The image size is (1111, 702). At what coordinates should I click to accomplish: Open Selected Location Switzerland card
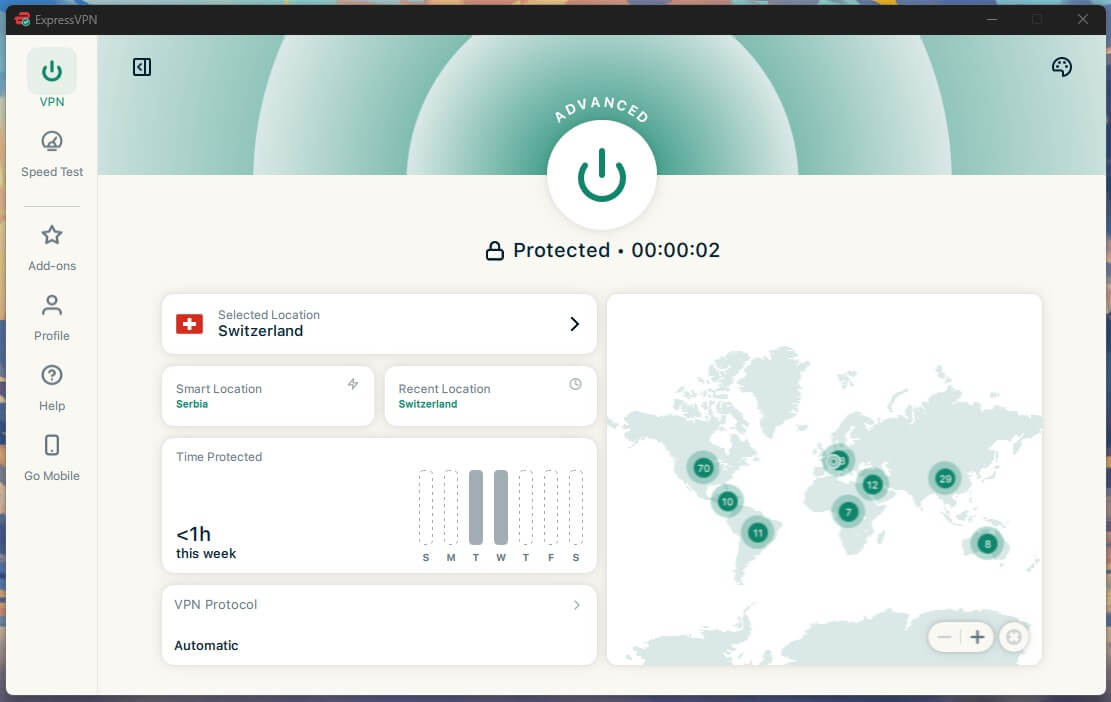tap(379, 324)
